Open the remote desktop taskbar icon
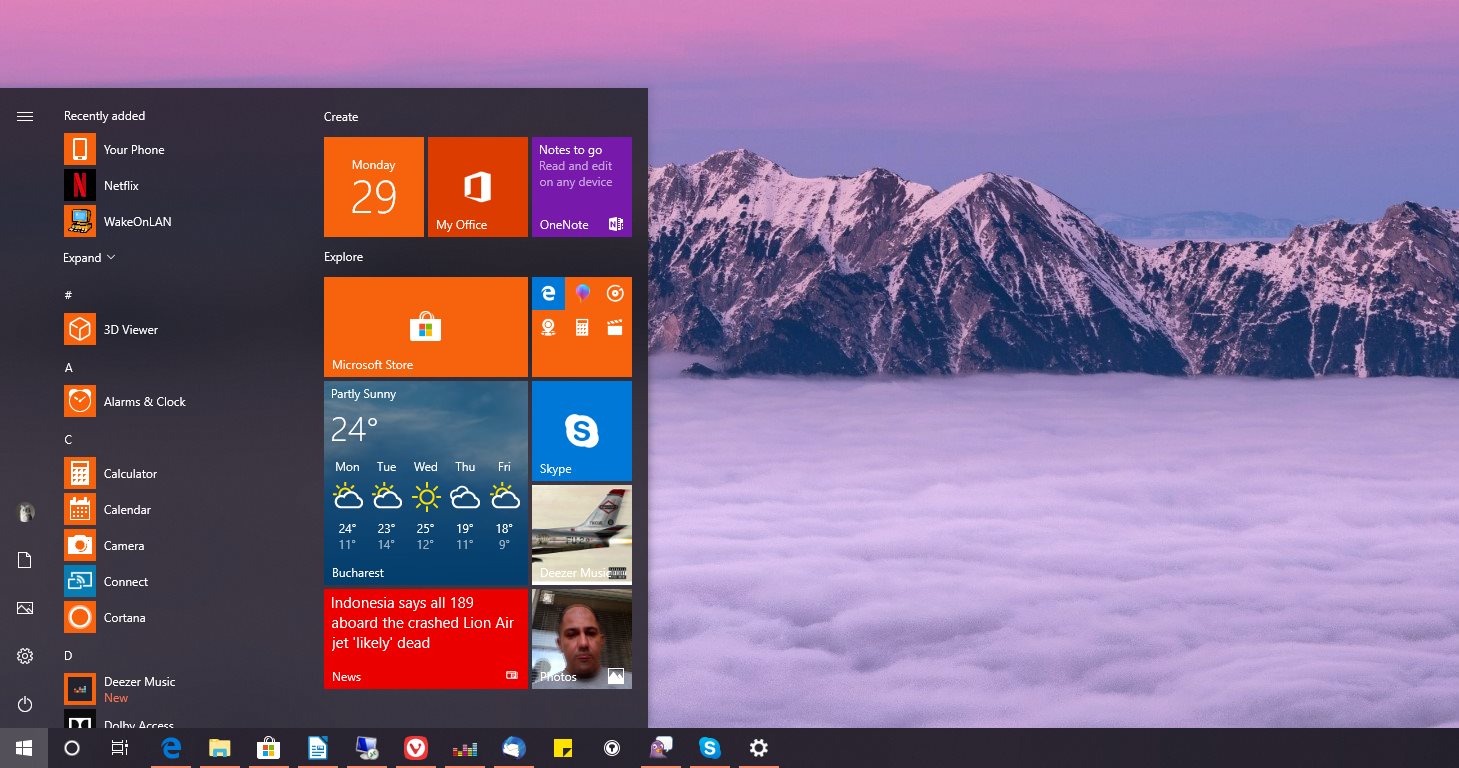This screenshot has height=768, width=1459. (367, 748)
